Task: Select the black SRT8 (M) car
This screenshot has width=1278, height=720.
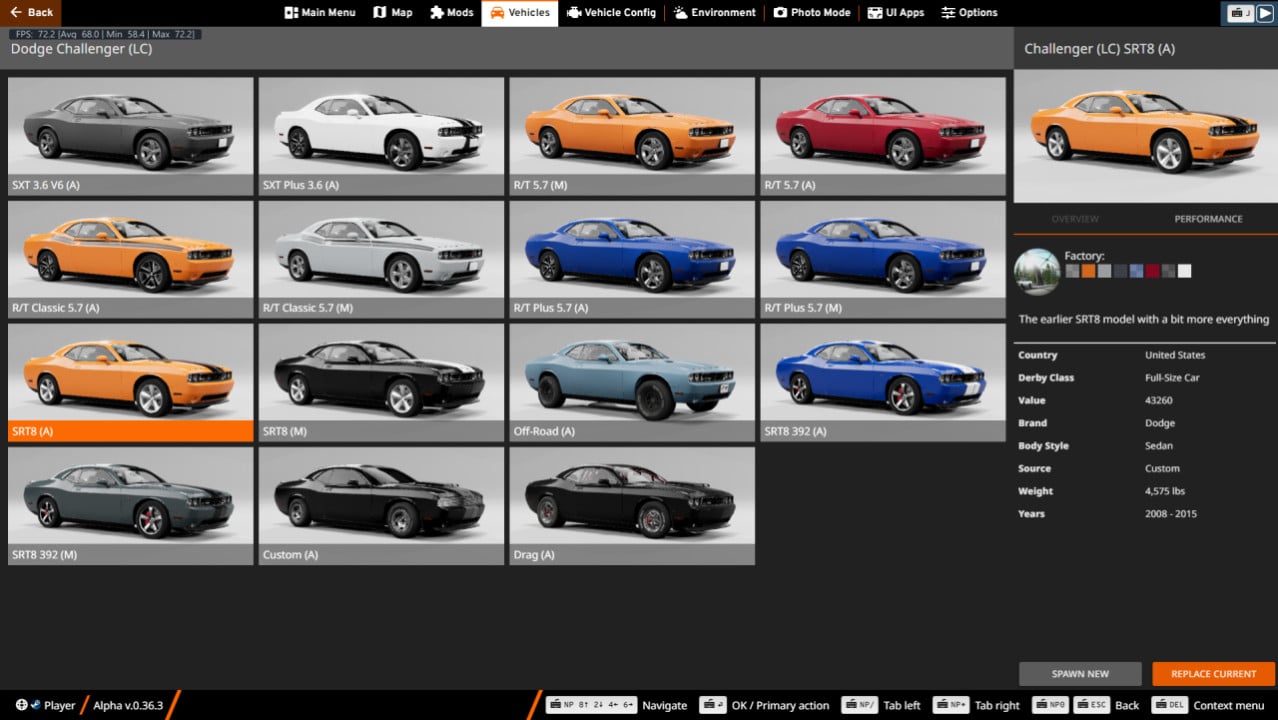Action: 381,382
